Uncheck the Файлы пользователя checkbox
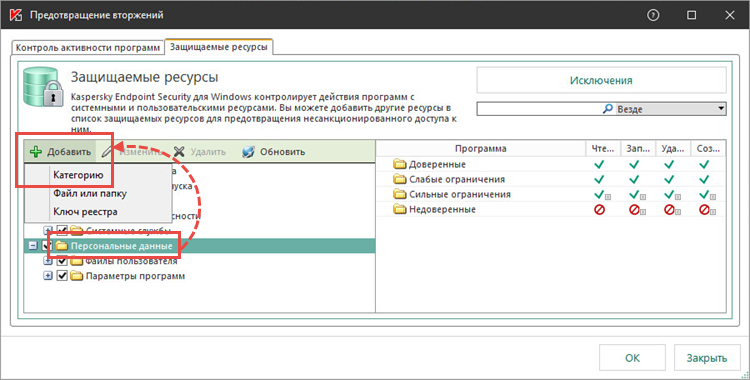The height and width of the screenshot is (380, 750). 62,261
